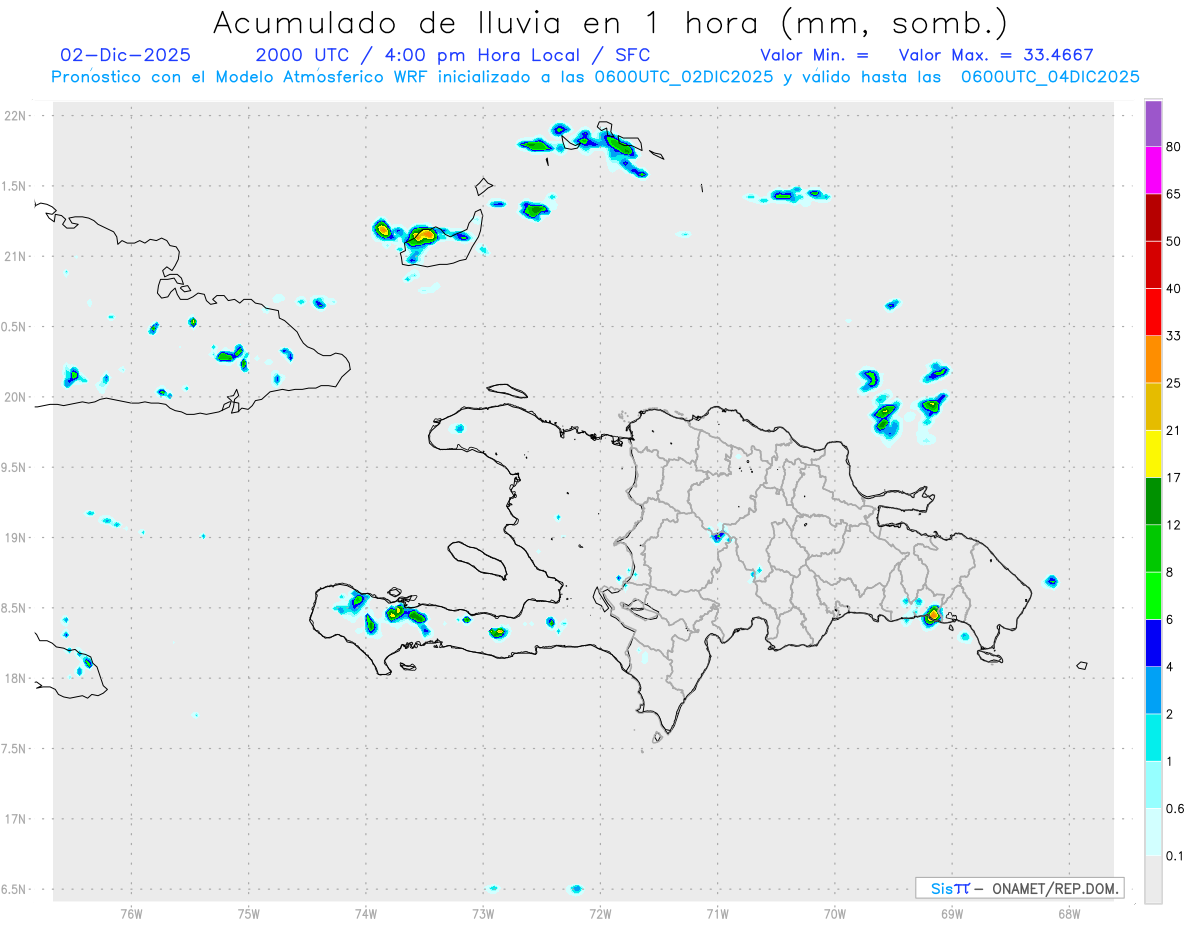The image size is (1200, 927).
Task: Select the dark red swatch between 50 and 65
Action: point(1153,217)
